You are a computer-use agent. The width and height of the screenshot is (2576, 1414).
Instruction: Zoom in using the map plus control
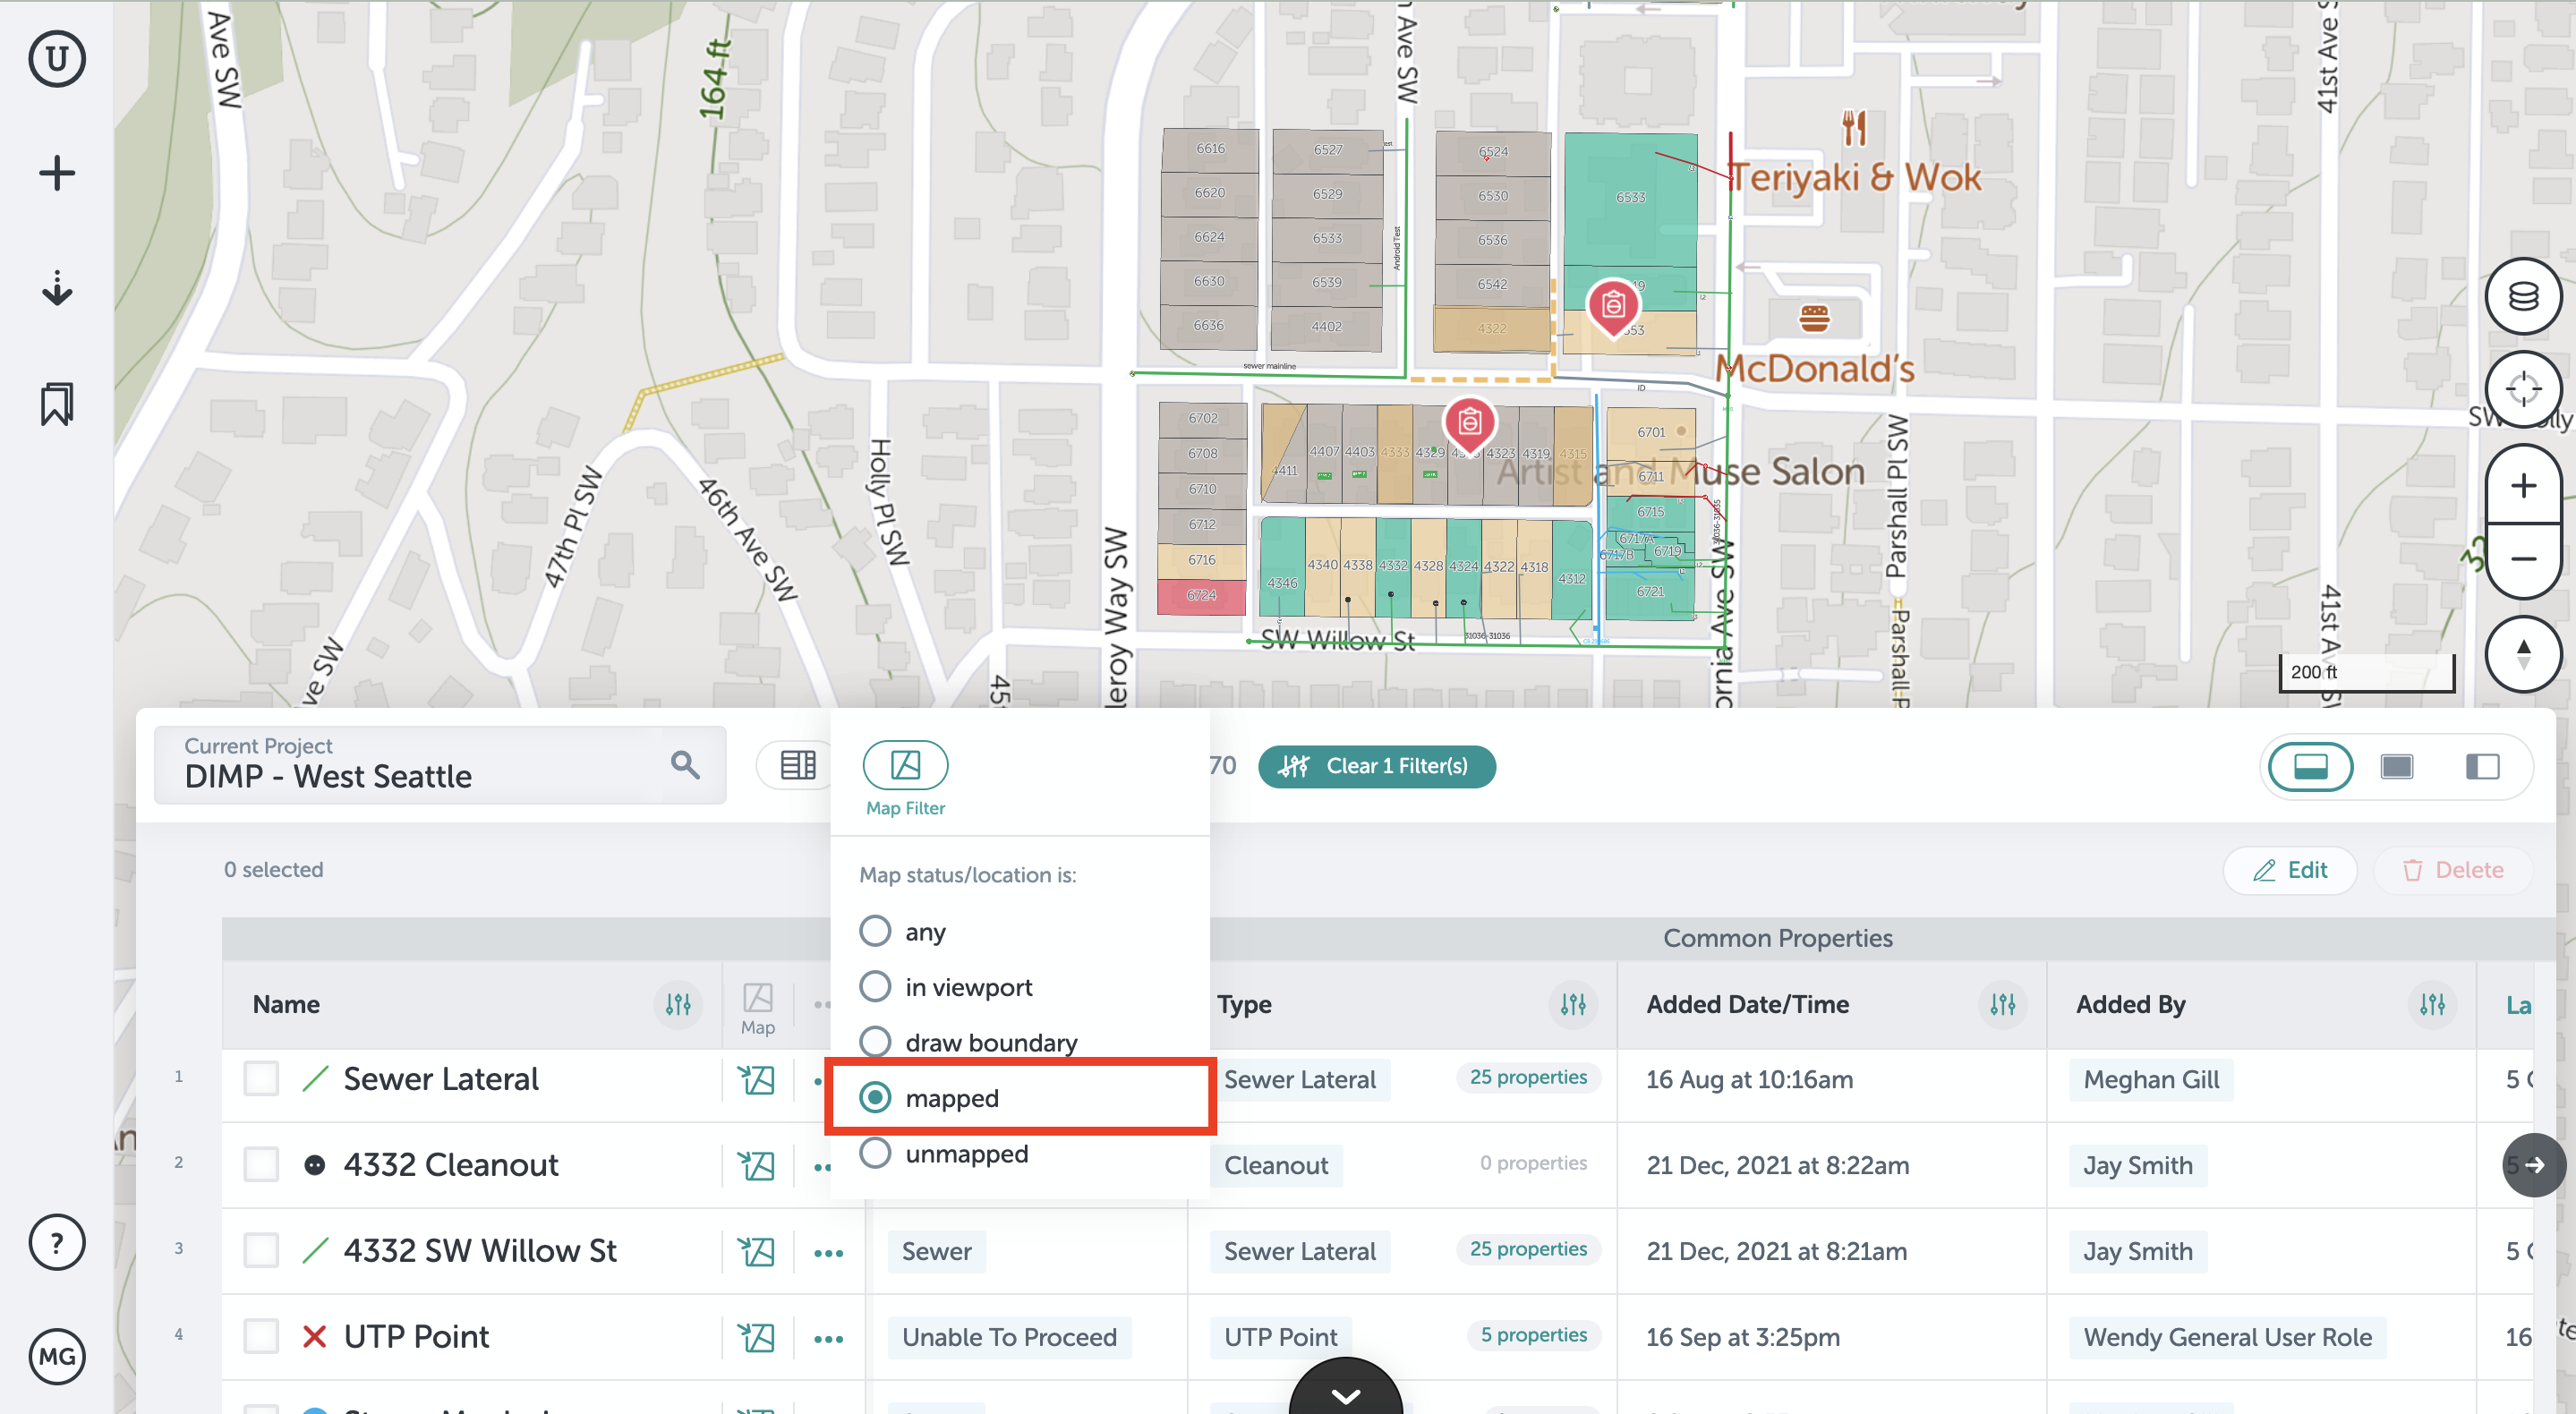tap(2522, 486)
